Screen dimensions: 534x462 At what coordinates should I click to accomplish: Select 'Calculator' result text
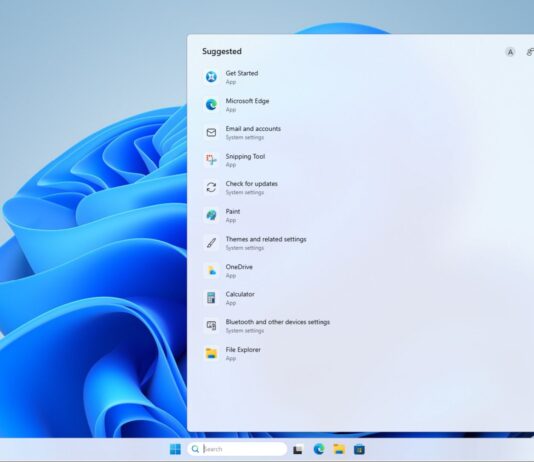tap(240, 294)
